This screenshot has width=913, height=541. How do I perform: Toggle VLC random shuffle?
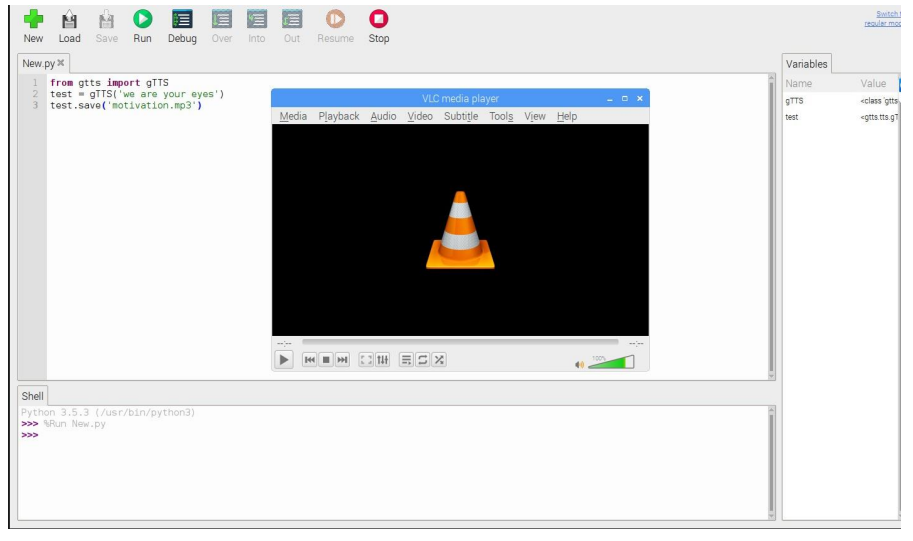(x=439, y=360)
